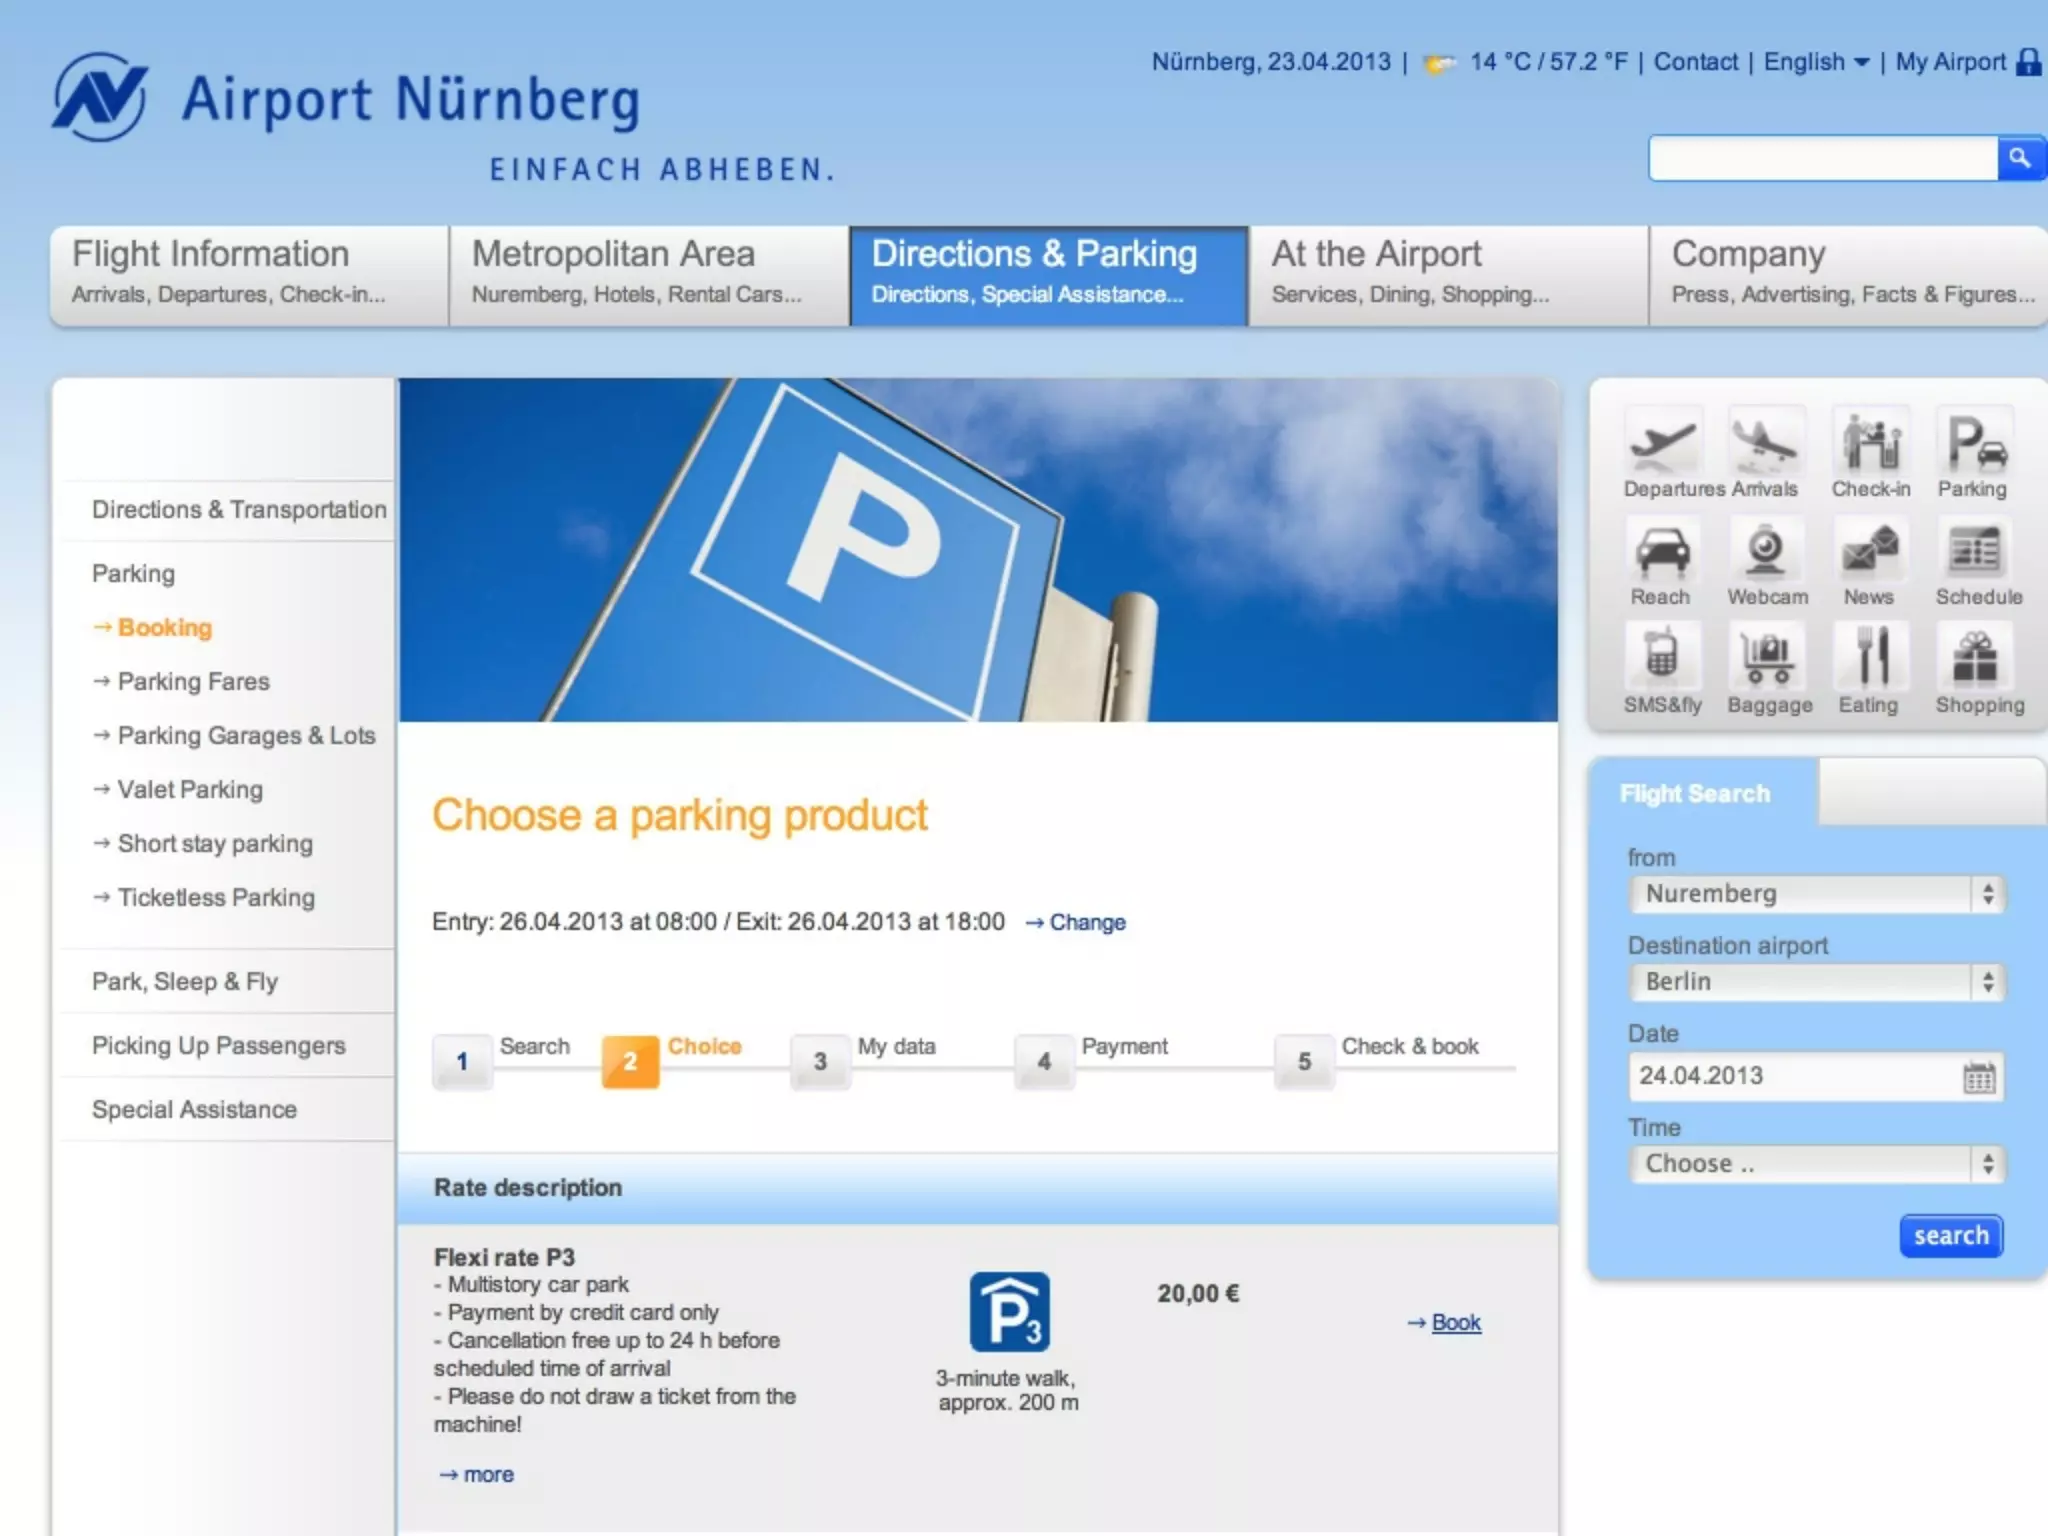The width and height of the screenshot is (2048, 1536).
Task: Click the magnifier search icon button
Action: click(2019, 158)
